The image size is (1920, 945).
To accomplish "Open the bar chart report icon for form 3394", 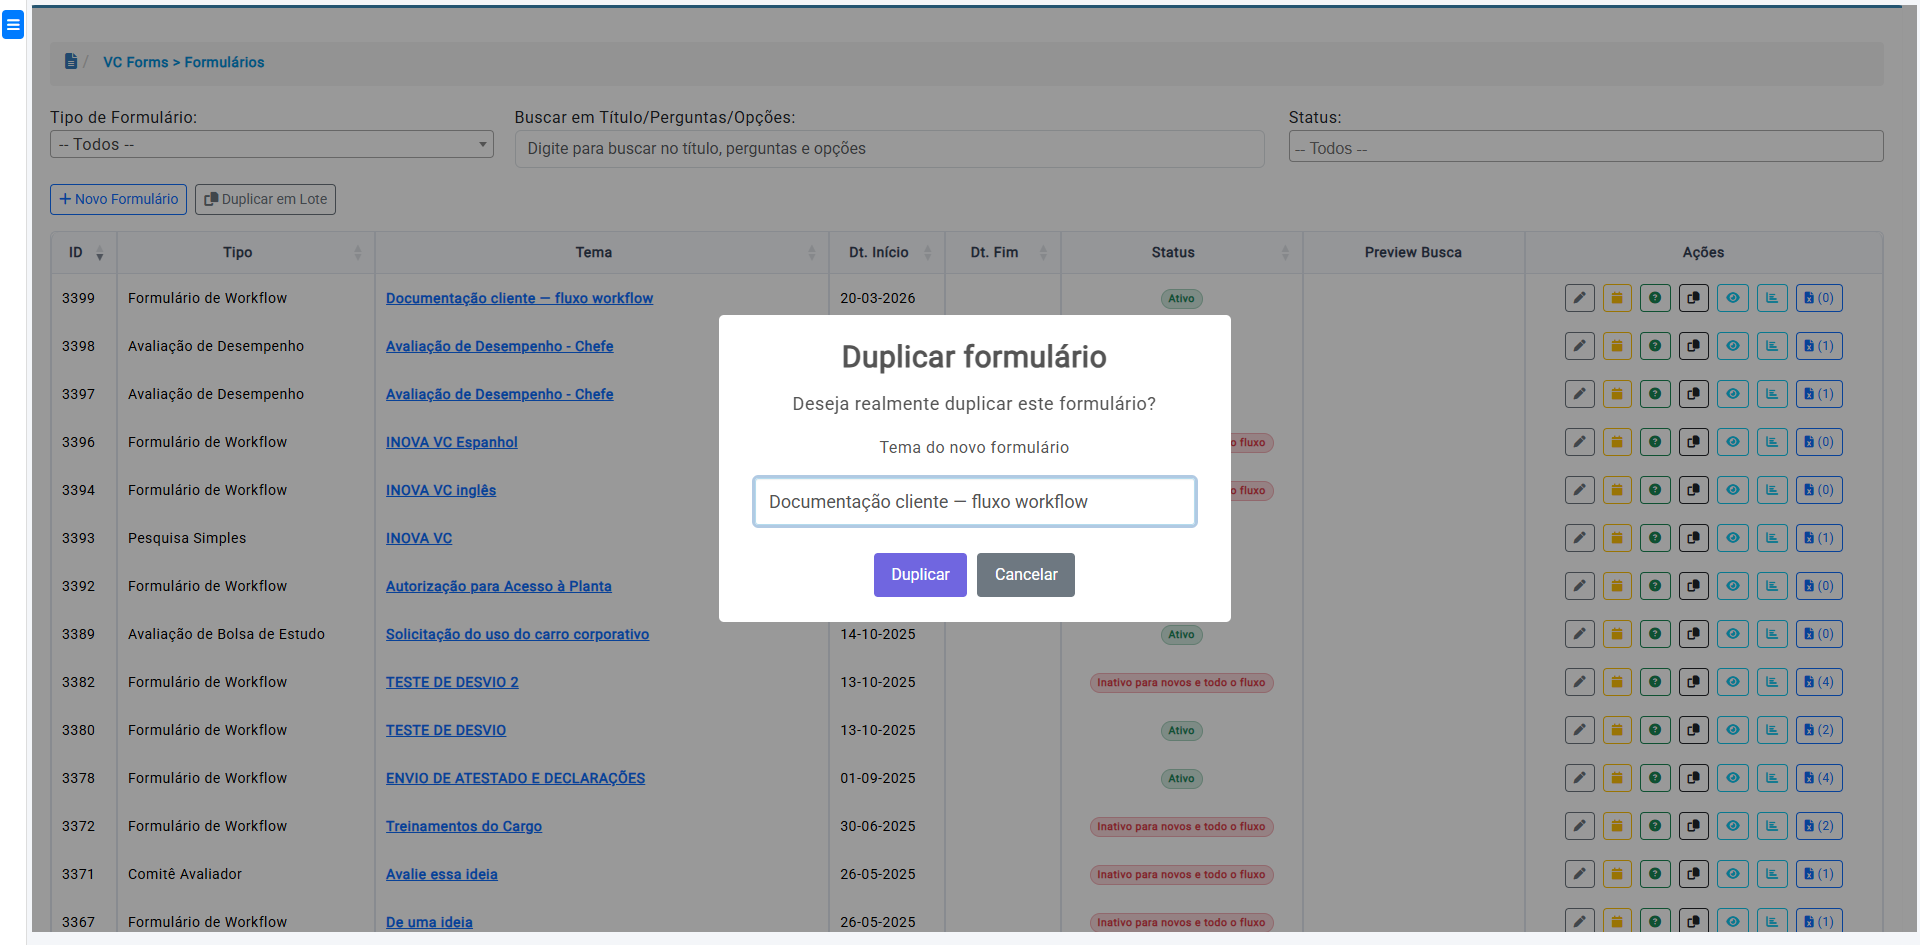I will tap(1772, 490).
